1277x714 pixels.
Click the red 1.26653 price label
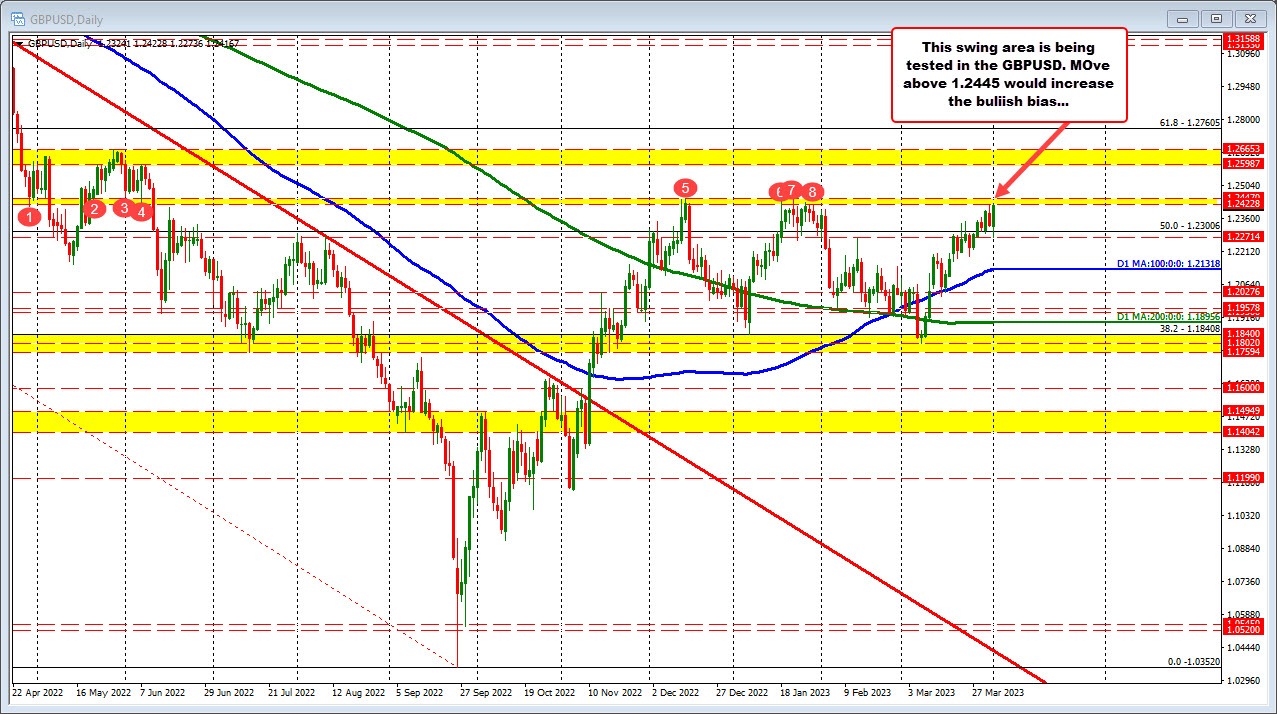pyautogui.click(x=1243, y=148)
